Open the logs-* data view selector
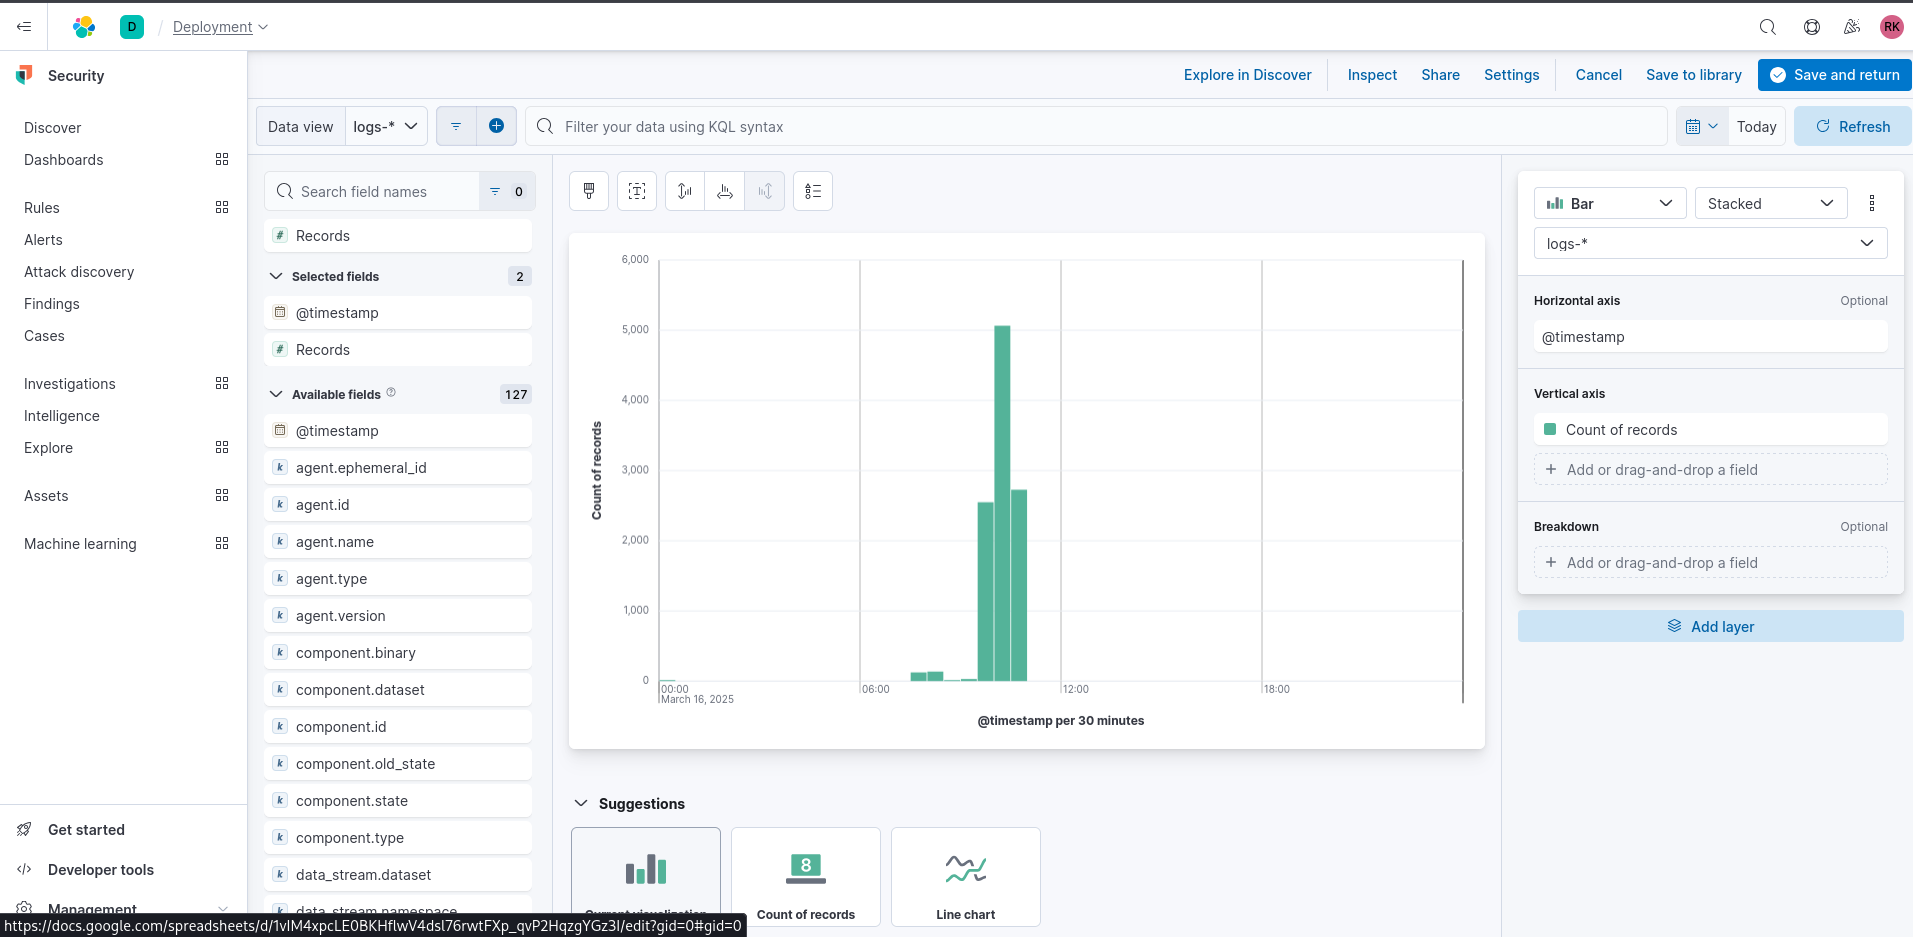This screenshot has width=1913, height=937. pos(386,126)
